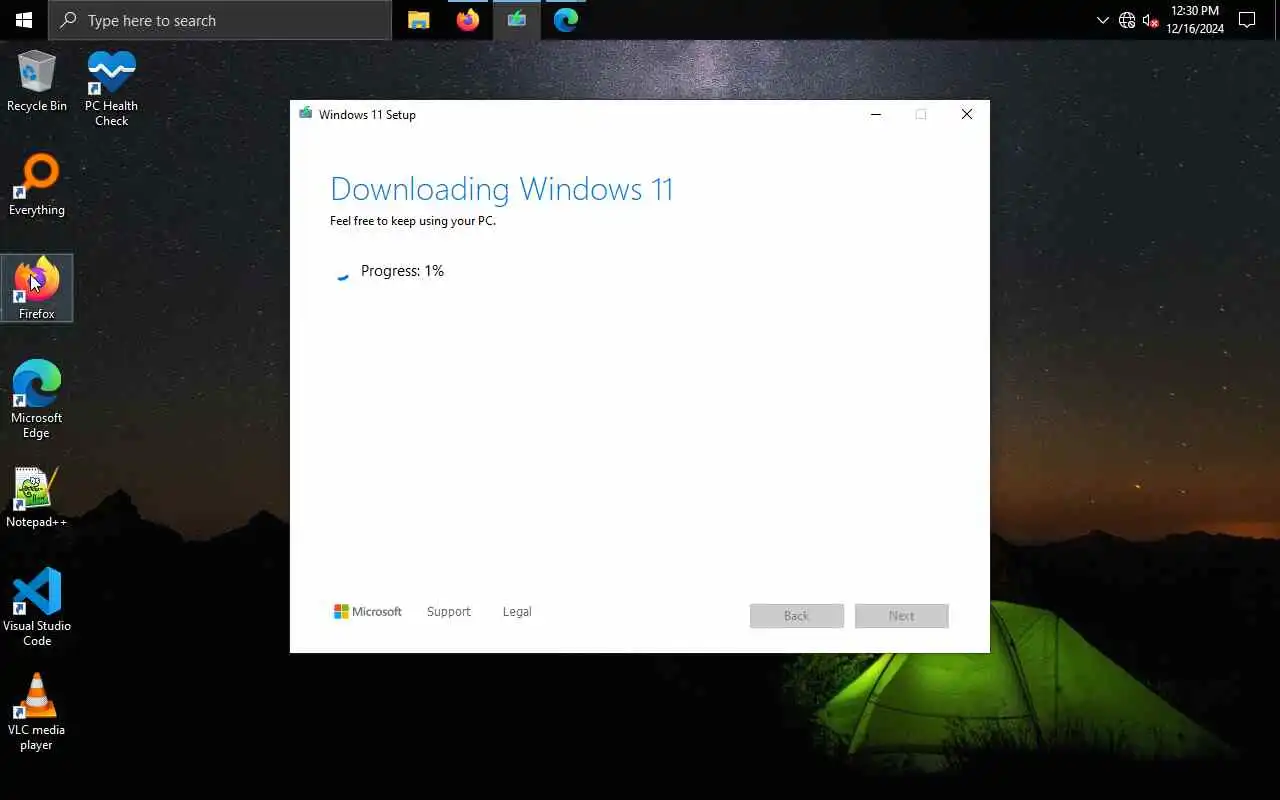This screenshot has height=800, width=1280.
Task: Open the clock and date flyout
Action: click(1195, 20)
